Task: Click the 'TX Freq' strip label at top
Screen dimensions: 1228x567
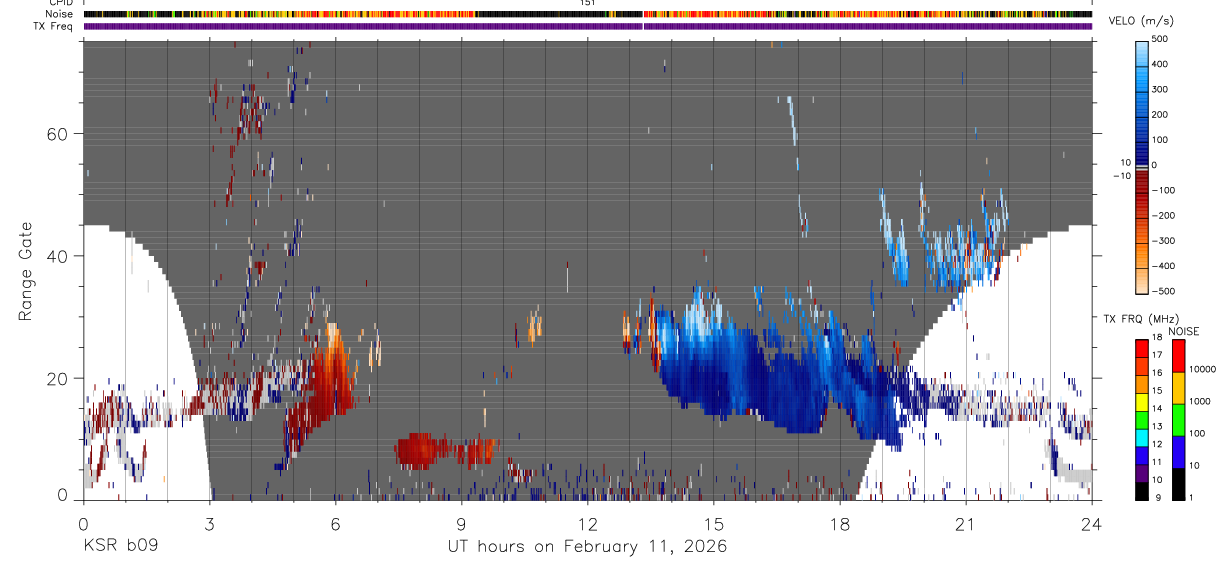Action: pyautogui.click(x=54, y=25)
